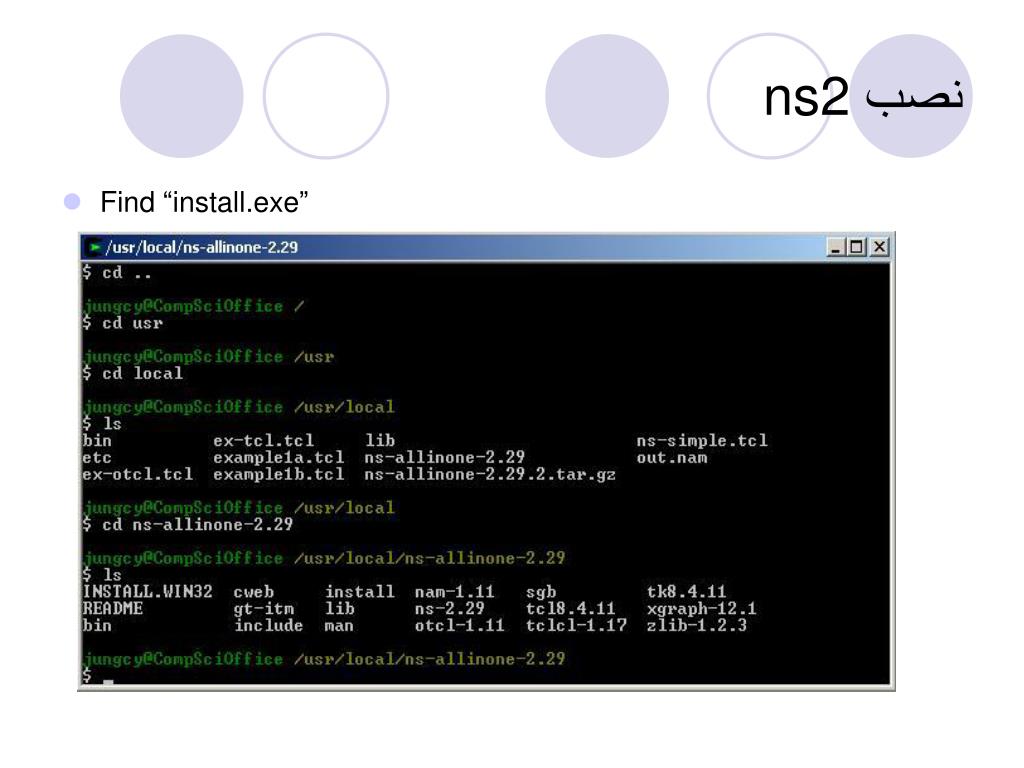This screenshot has height=768, width=1024.
Task: Click example1a.tcl in the listing
Action: point(278,458)
